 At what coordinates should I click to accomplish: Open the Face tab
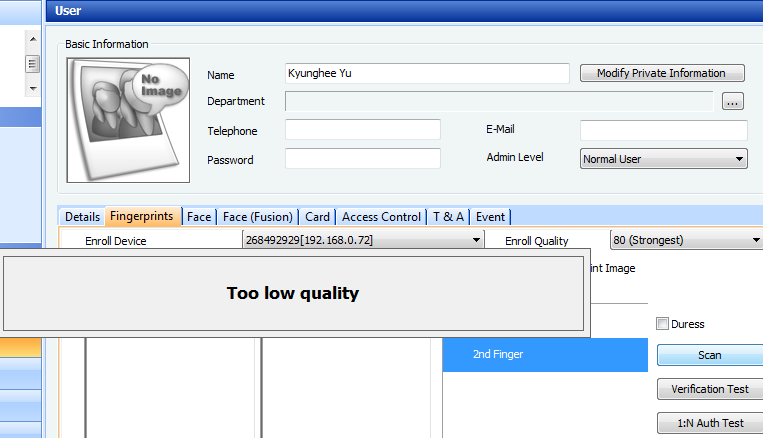(x=199, y=217)
